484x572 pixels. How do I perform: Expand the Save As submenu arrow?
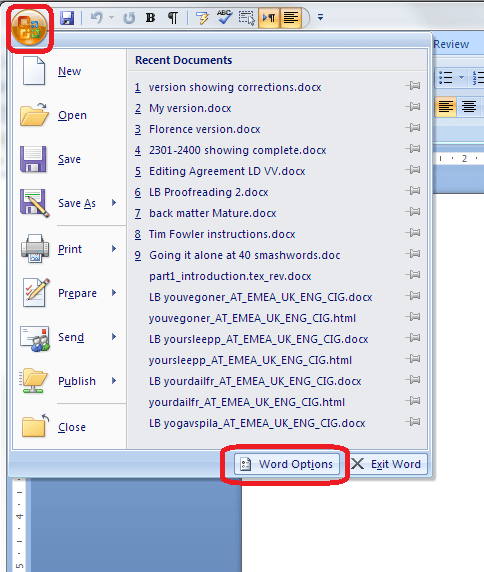[114, 202]
